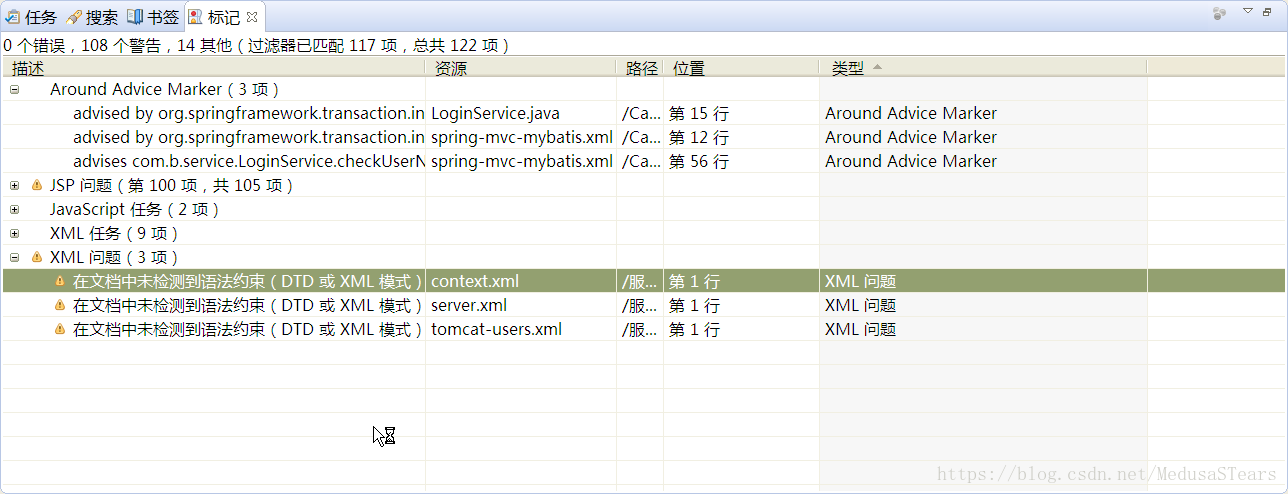1288x494 pixels.
Task: Click the restore view icon
Action: (1268, 11)
